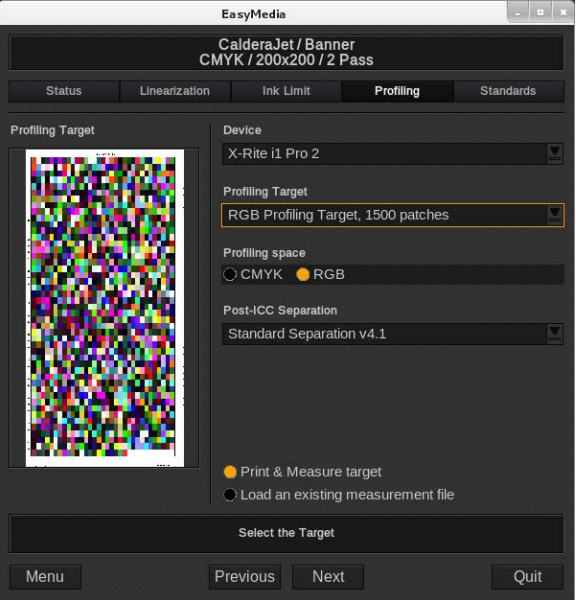
Task: Click the Quit button
Action: click(528, 577)
